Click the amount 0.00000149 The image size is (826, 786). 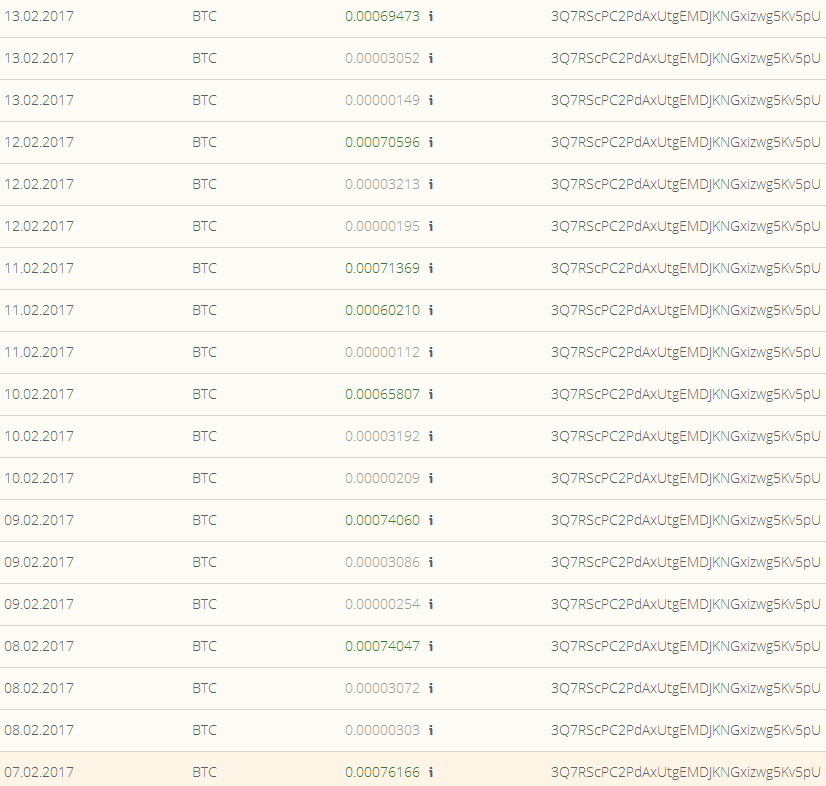(382, 100)
